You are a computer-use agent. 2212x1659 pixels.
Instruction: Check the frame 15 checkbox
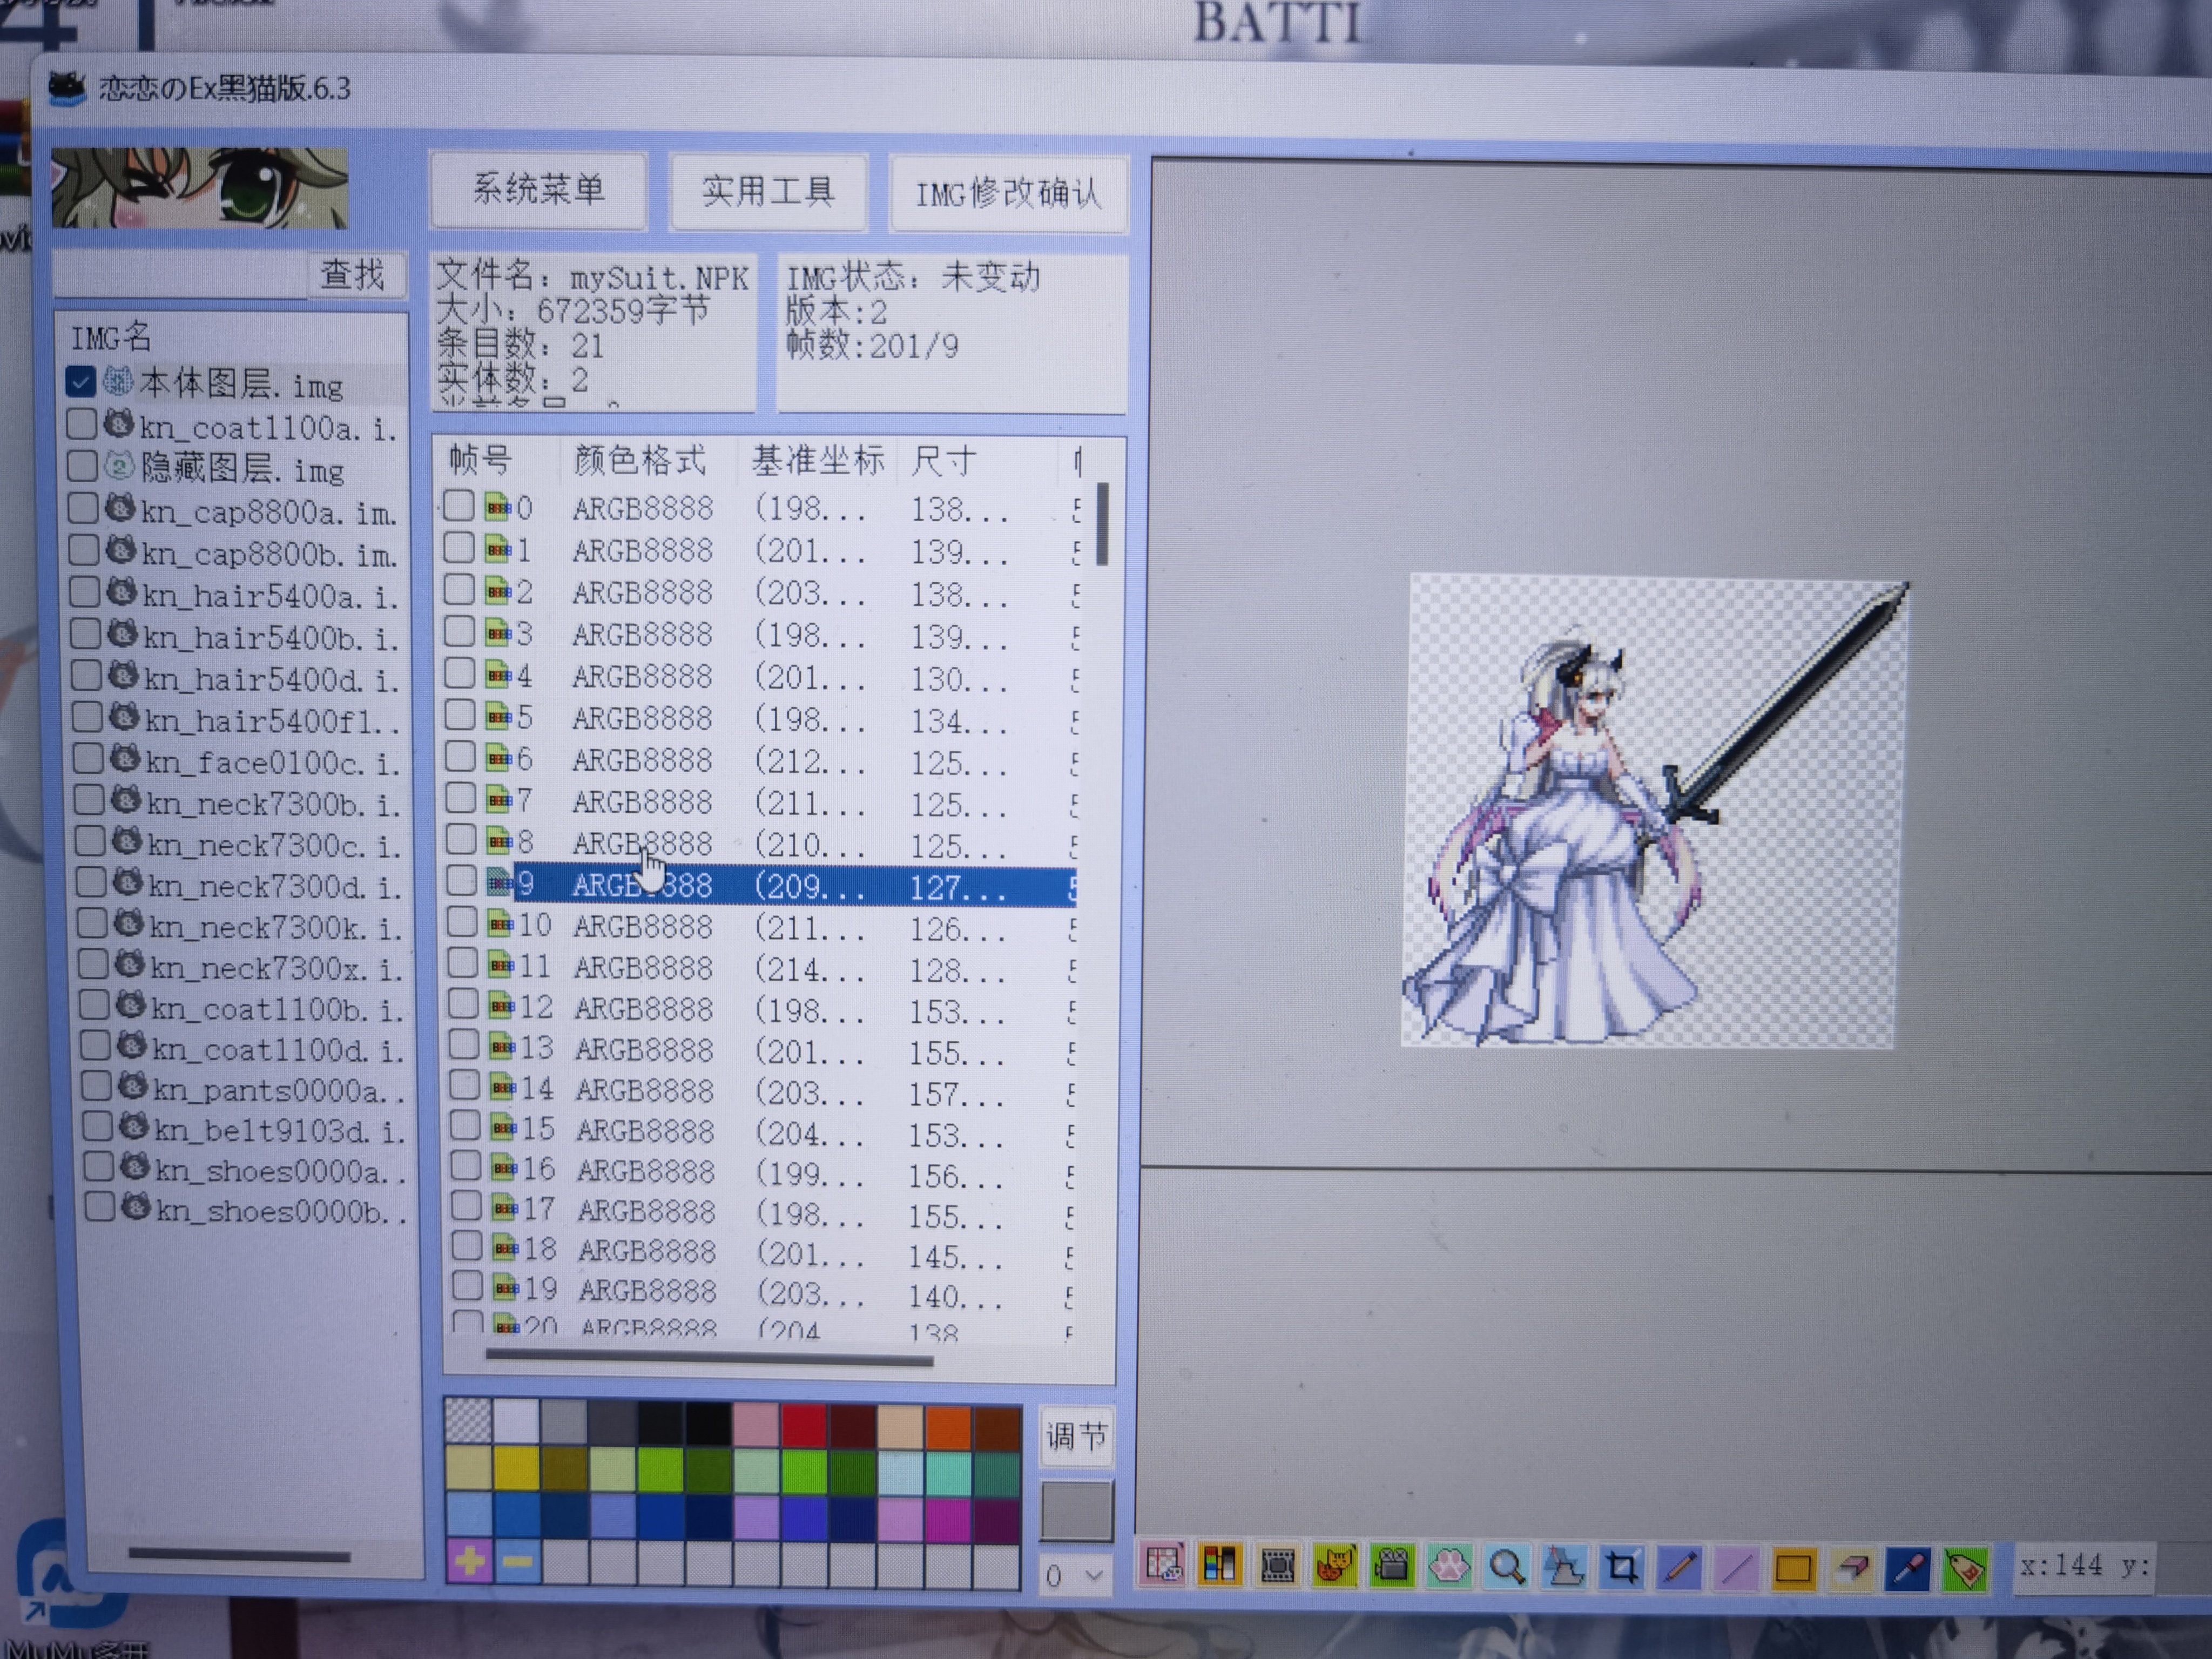(x=465, y=1126)
